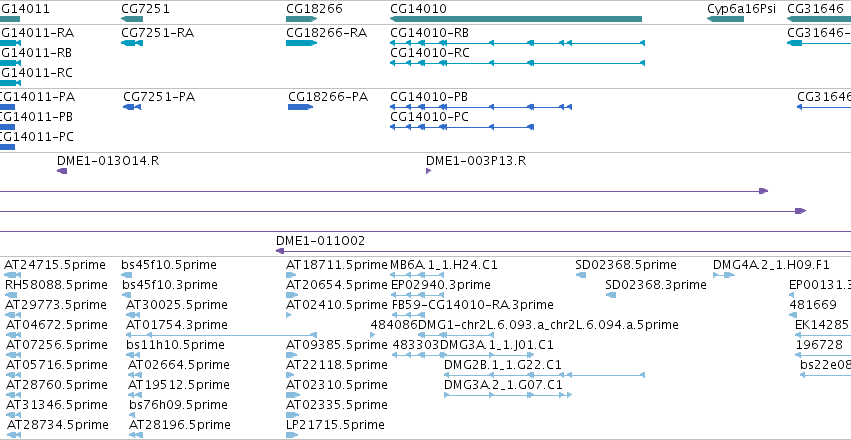Open the CG14010-RC transcript label
This screenshot has width=851, height=440.
click(x=430, y=53)
